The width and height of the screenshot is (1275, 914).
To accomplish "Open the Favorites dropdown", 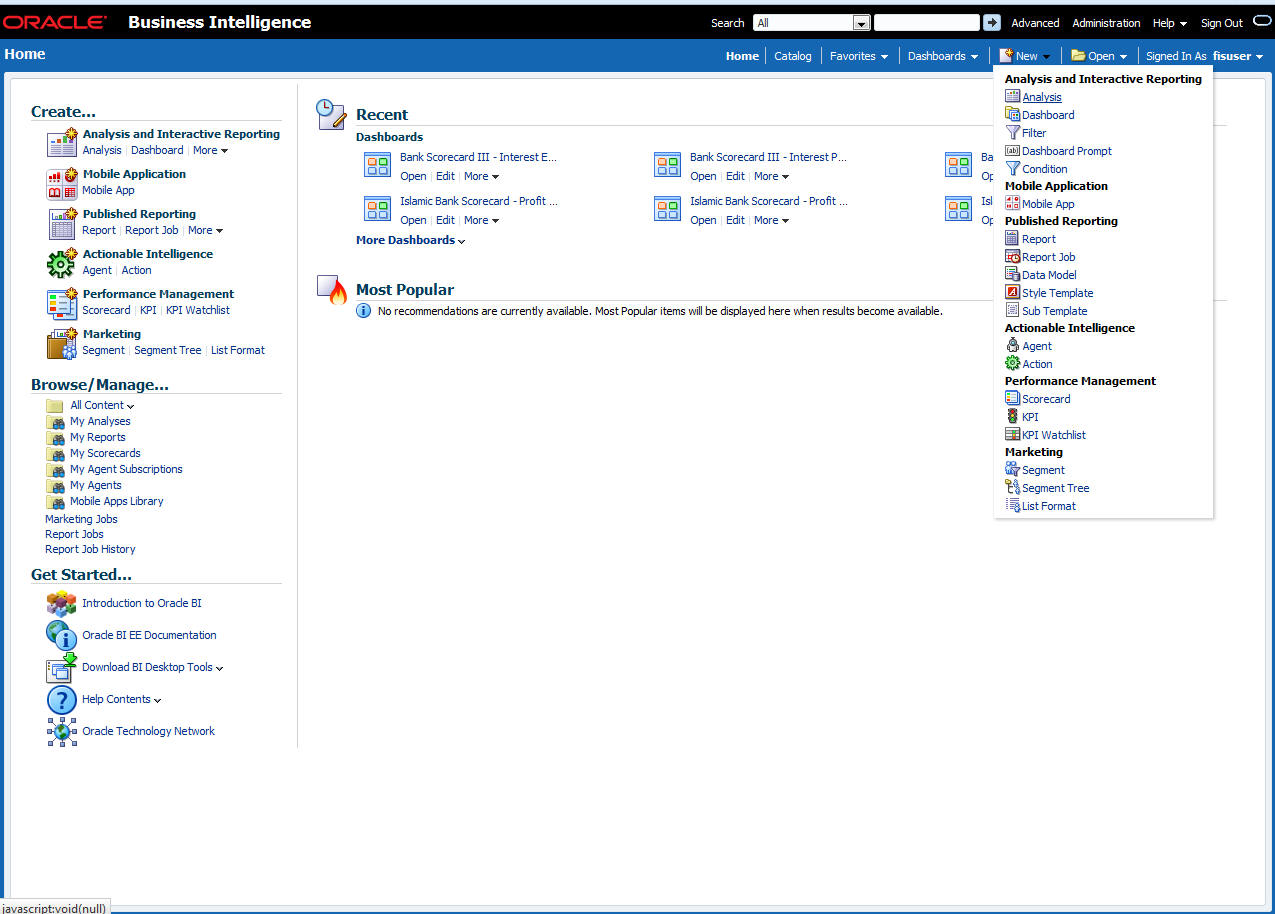I will pos(858,56).
